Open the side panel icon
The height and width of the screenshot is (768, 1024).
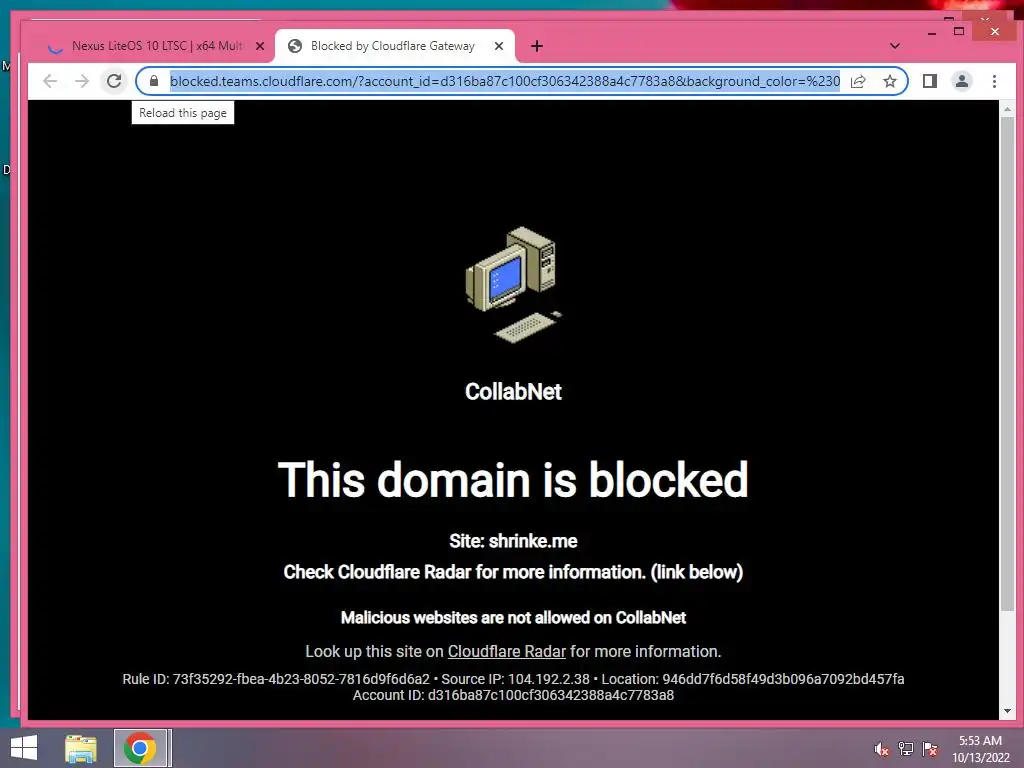[x=930, y=81]
